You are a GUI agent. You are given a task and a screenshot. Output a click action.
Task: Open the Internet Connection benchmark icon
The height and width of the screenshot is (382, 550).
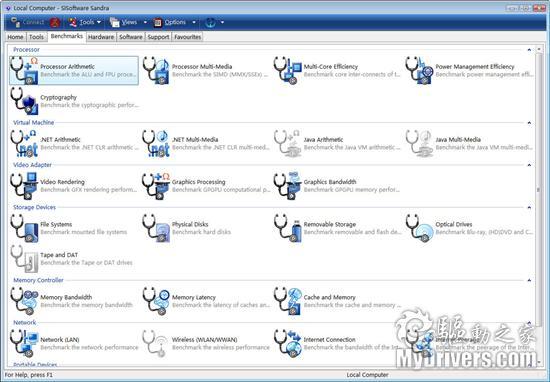tap(288, 344)
